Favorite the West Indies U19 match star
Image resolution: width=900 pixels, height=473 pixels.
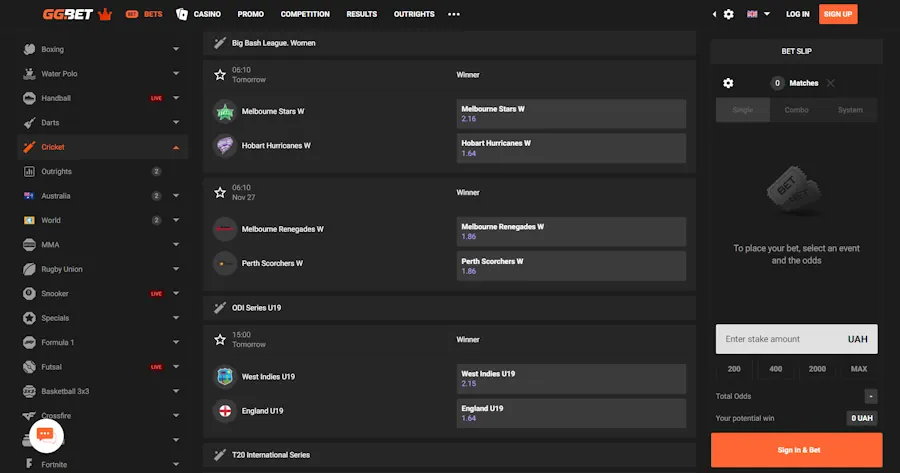coord(220,339)
